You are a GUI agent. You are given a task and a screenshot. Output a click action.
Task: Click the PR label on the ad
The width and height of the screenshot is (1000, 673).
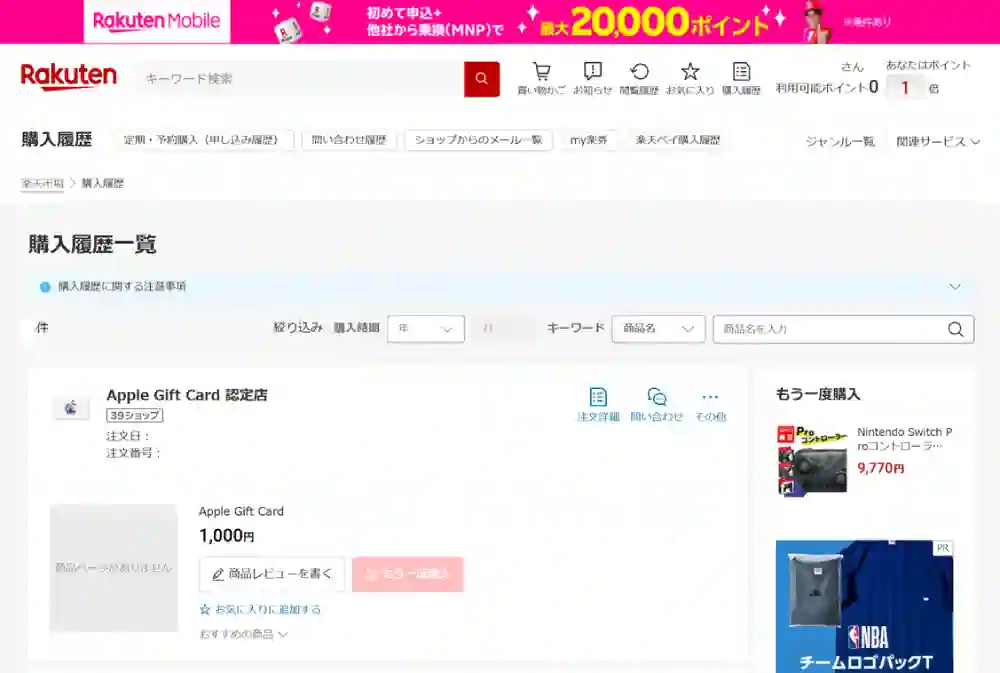(x=943, y=548)
